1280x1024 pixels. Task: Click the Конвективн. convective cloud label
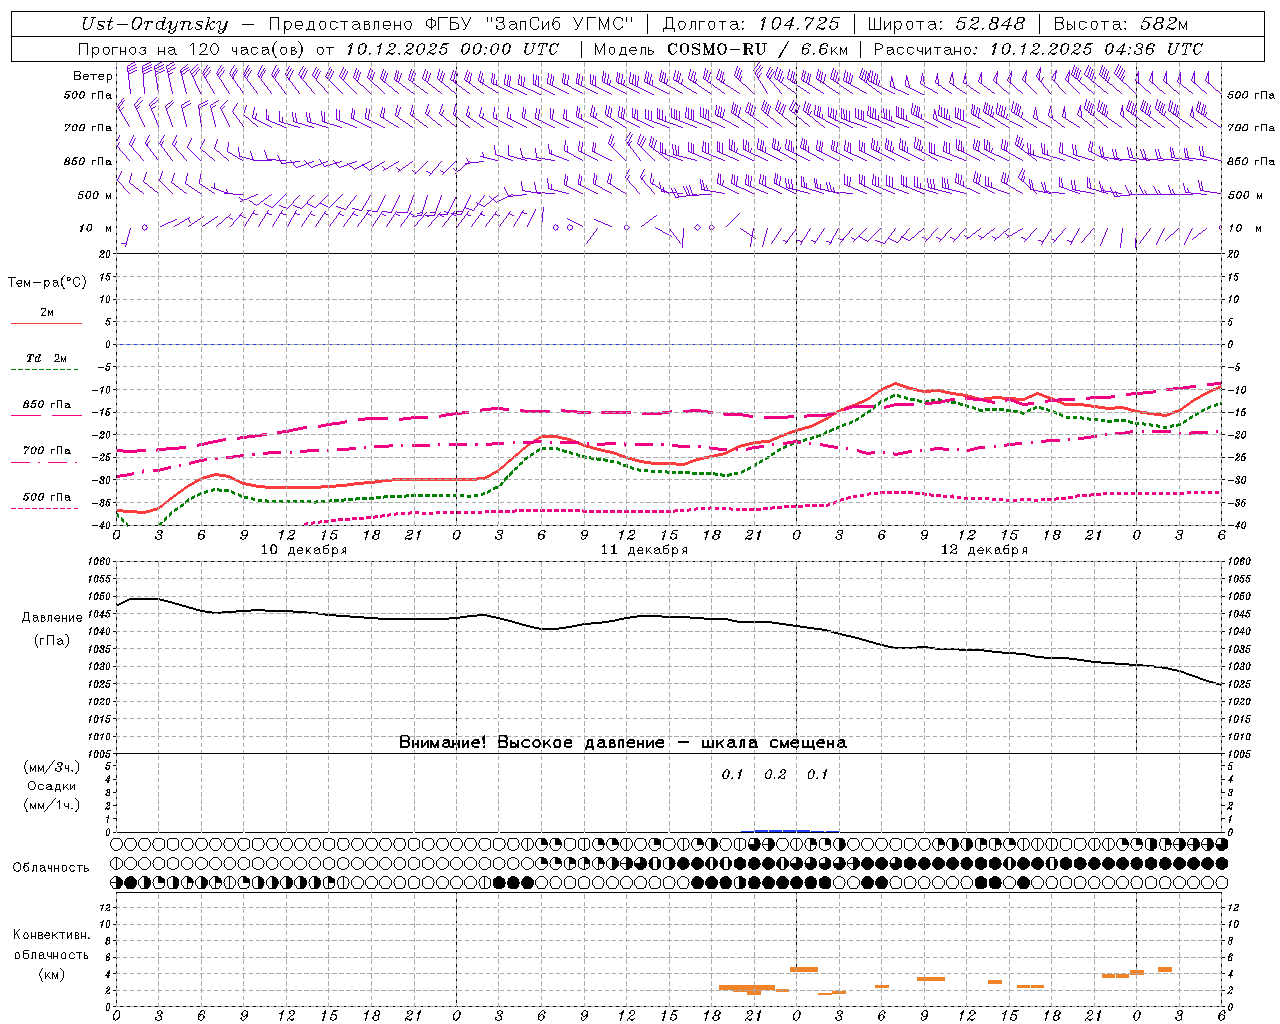[51, 935]
